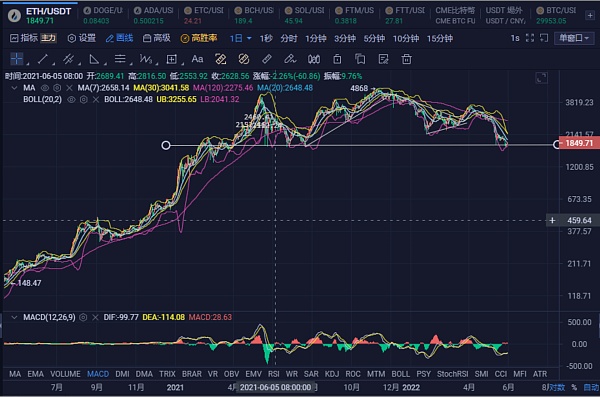Click the plus at 459.64 crosshair price
This screenshot has height=397, width=600.
point(552,221)
